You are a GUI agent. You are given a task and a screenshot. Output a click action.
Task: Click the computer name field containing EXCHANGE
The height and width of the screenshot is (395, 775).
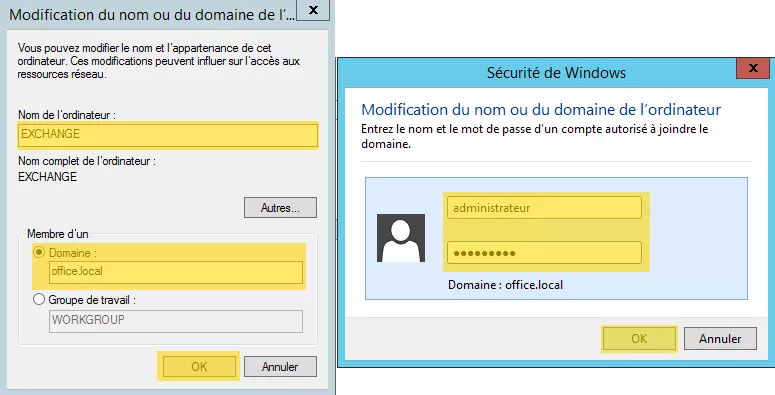[x=168, y=134]
